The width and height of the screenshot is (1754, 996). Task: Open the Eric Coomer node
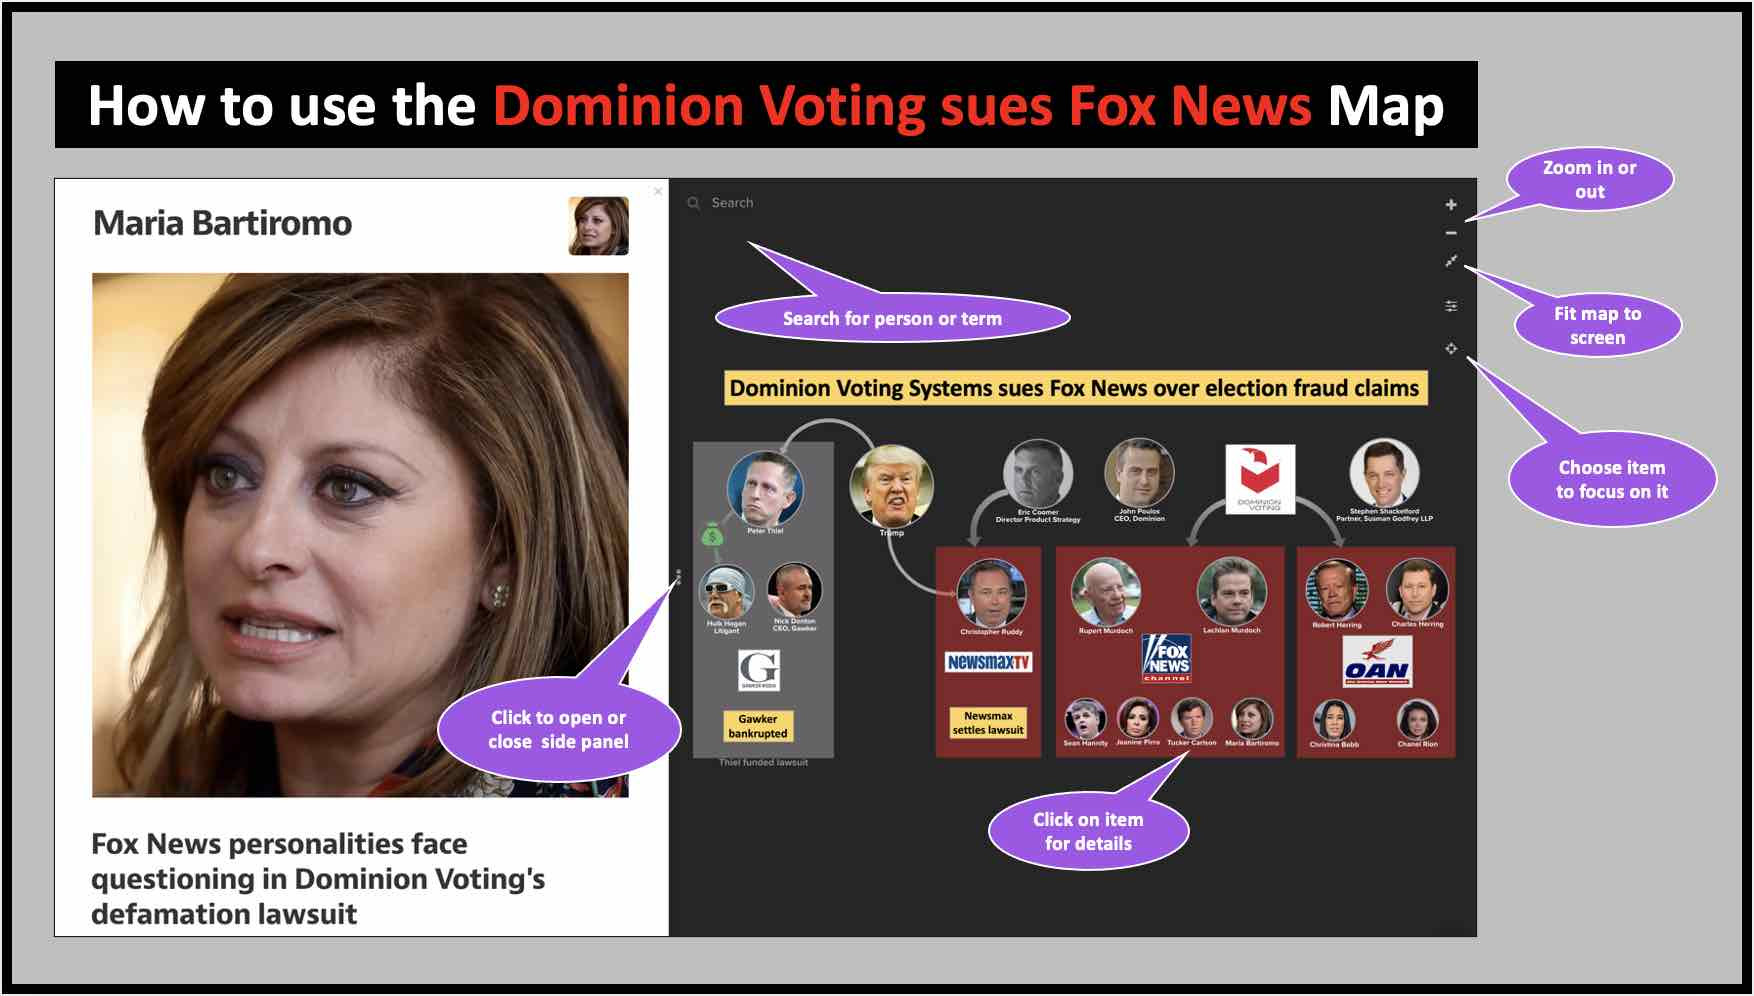[x=1038, y=474]
